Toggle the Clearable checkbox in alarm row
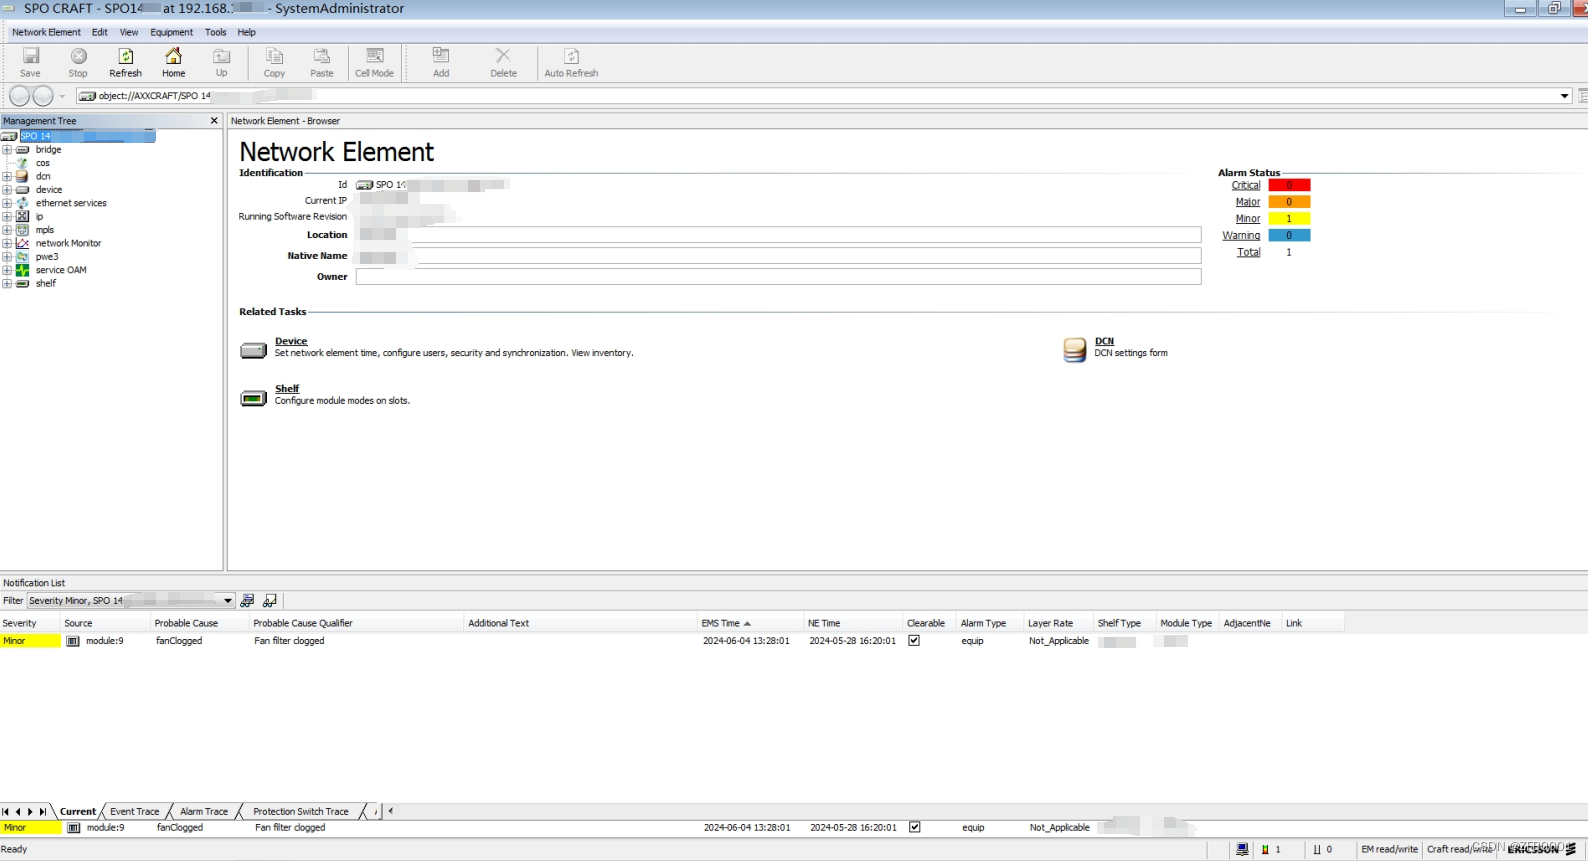This screenshot has width=1588, height=861. pos(914,641)
